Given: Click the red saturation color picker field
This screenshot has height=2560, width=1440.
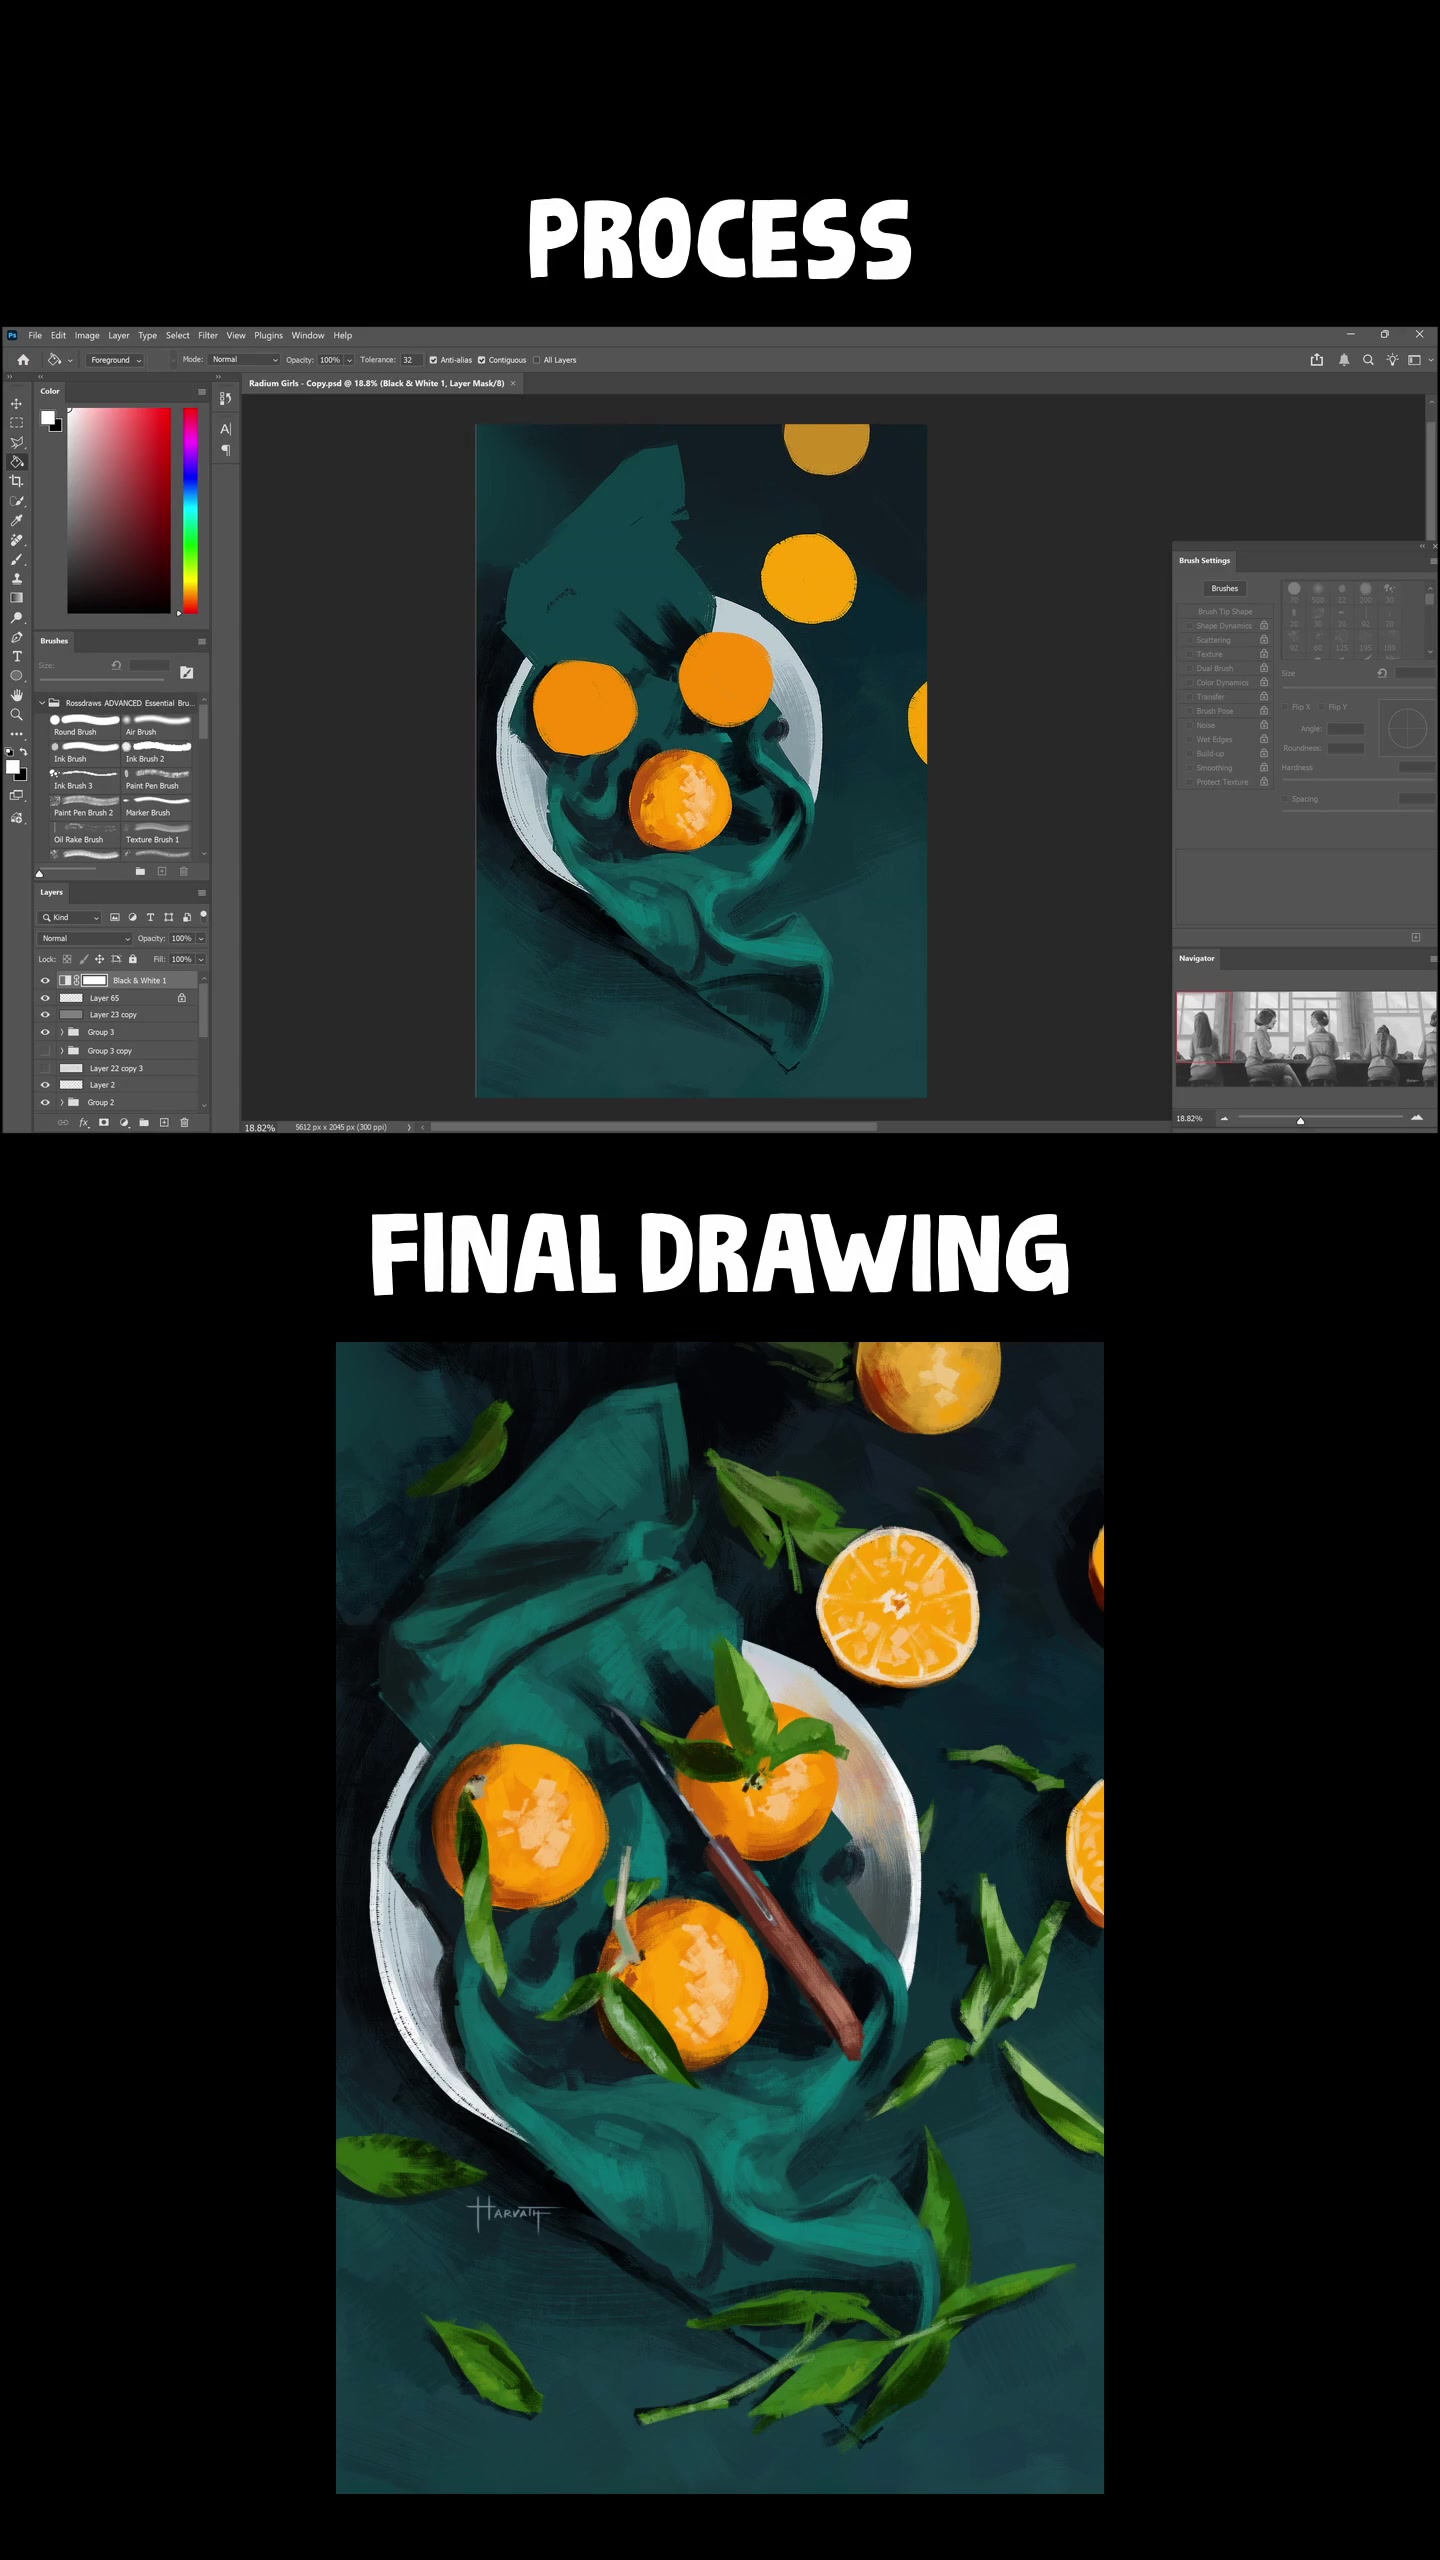Looking at the screenshot, I should [119, 510].
